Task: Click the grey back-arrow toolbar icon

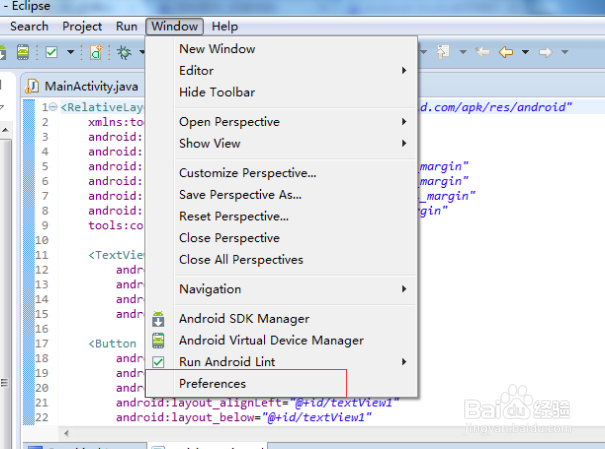Action: 482,52
